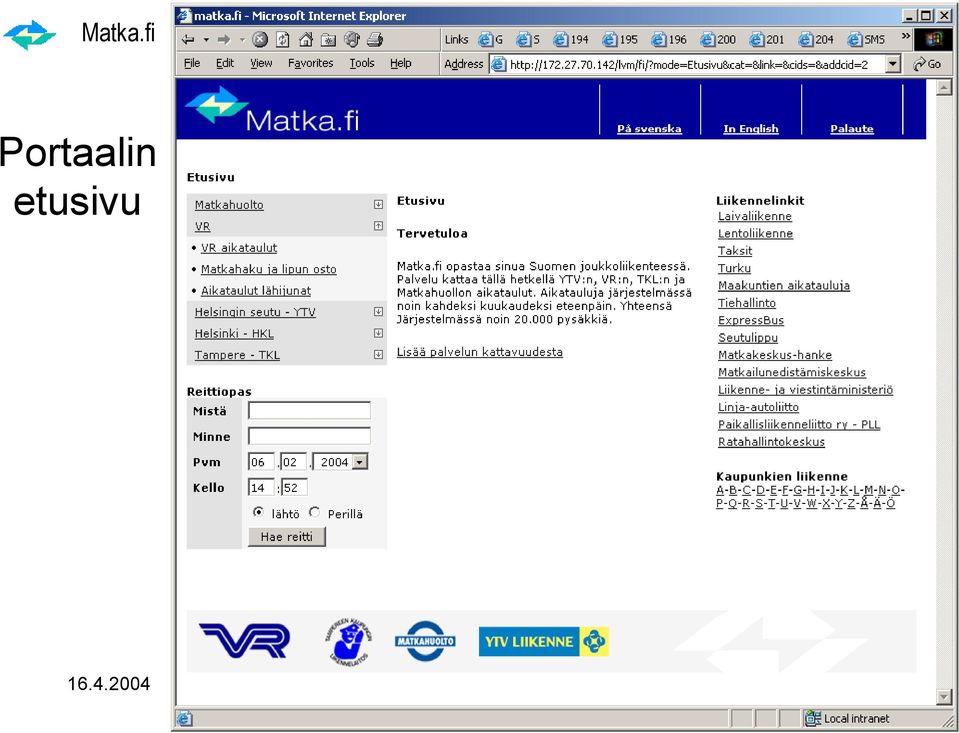
Task: Expand the Helsingin seutu - YTV section
Action: [379, 312]
